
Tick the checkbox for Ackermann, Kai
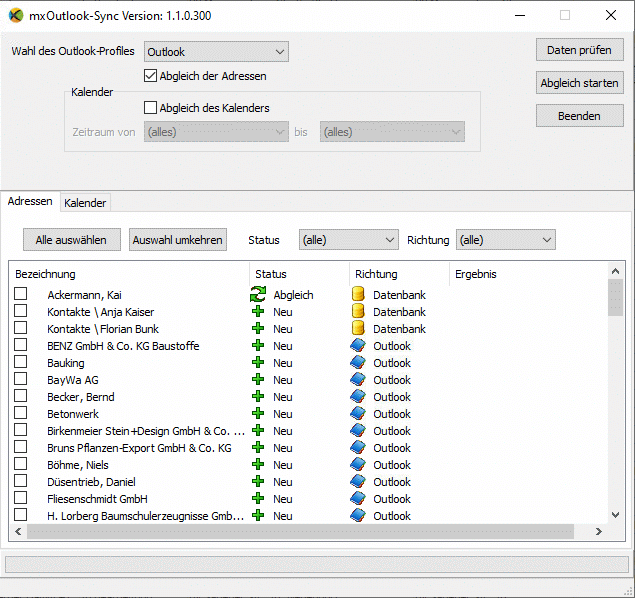[21, 294]
